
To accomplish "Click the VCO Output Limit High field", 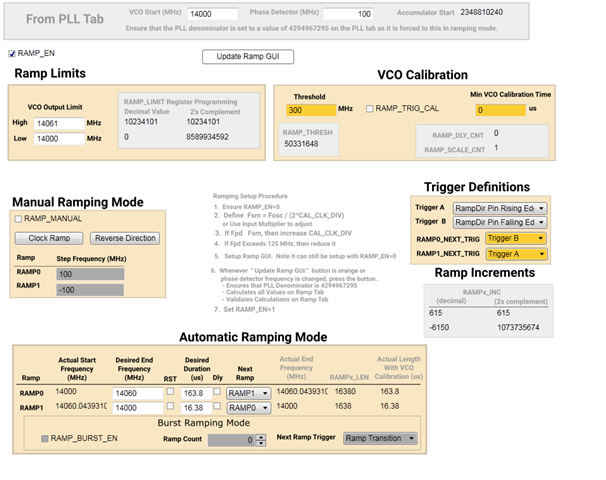I will tap(59, 123).
